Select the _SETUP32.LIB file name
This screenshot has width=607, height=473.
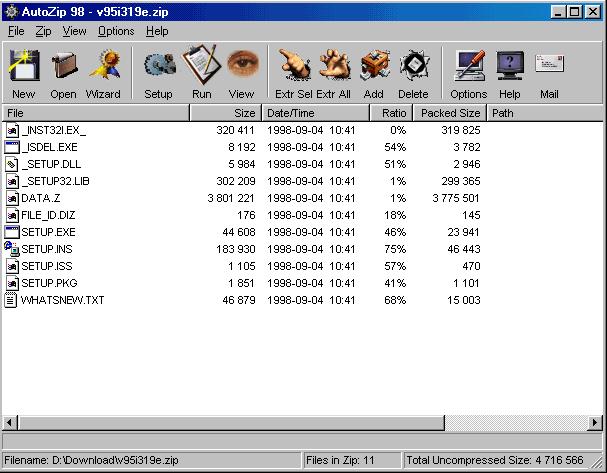point(56,182)
